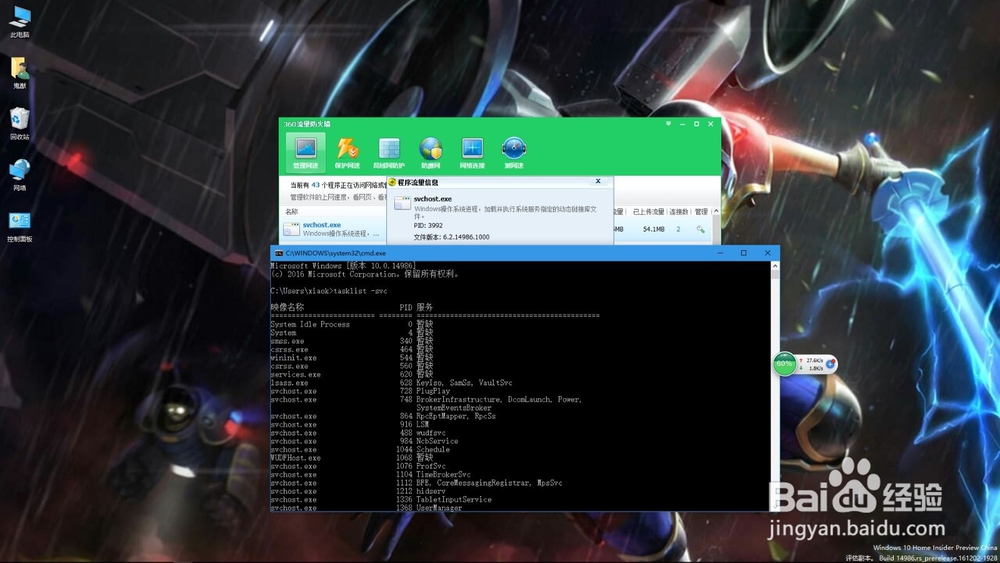Open the 网络 desktop icon
1000x563 pixels.
(x=20, y=175)
